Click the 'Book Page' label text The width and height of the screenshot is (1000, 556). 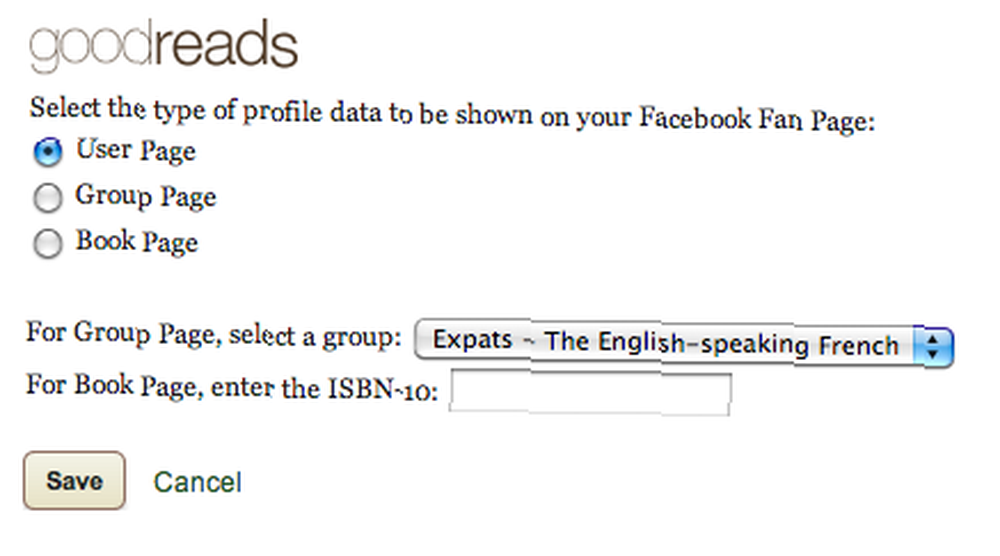click(x=137, y=242)
